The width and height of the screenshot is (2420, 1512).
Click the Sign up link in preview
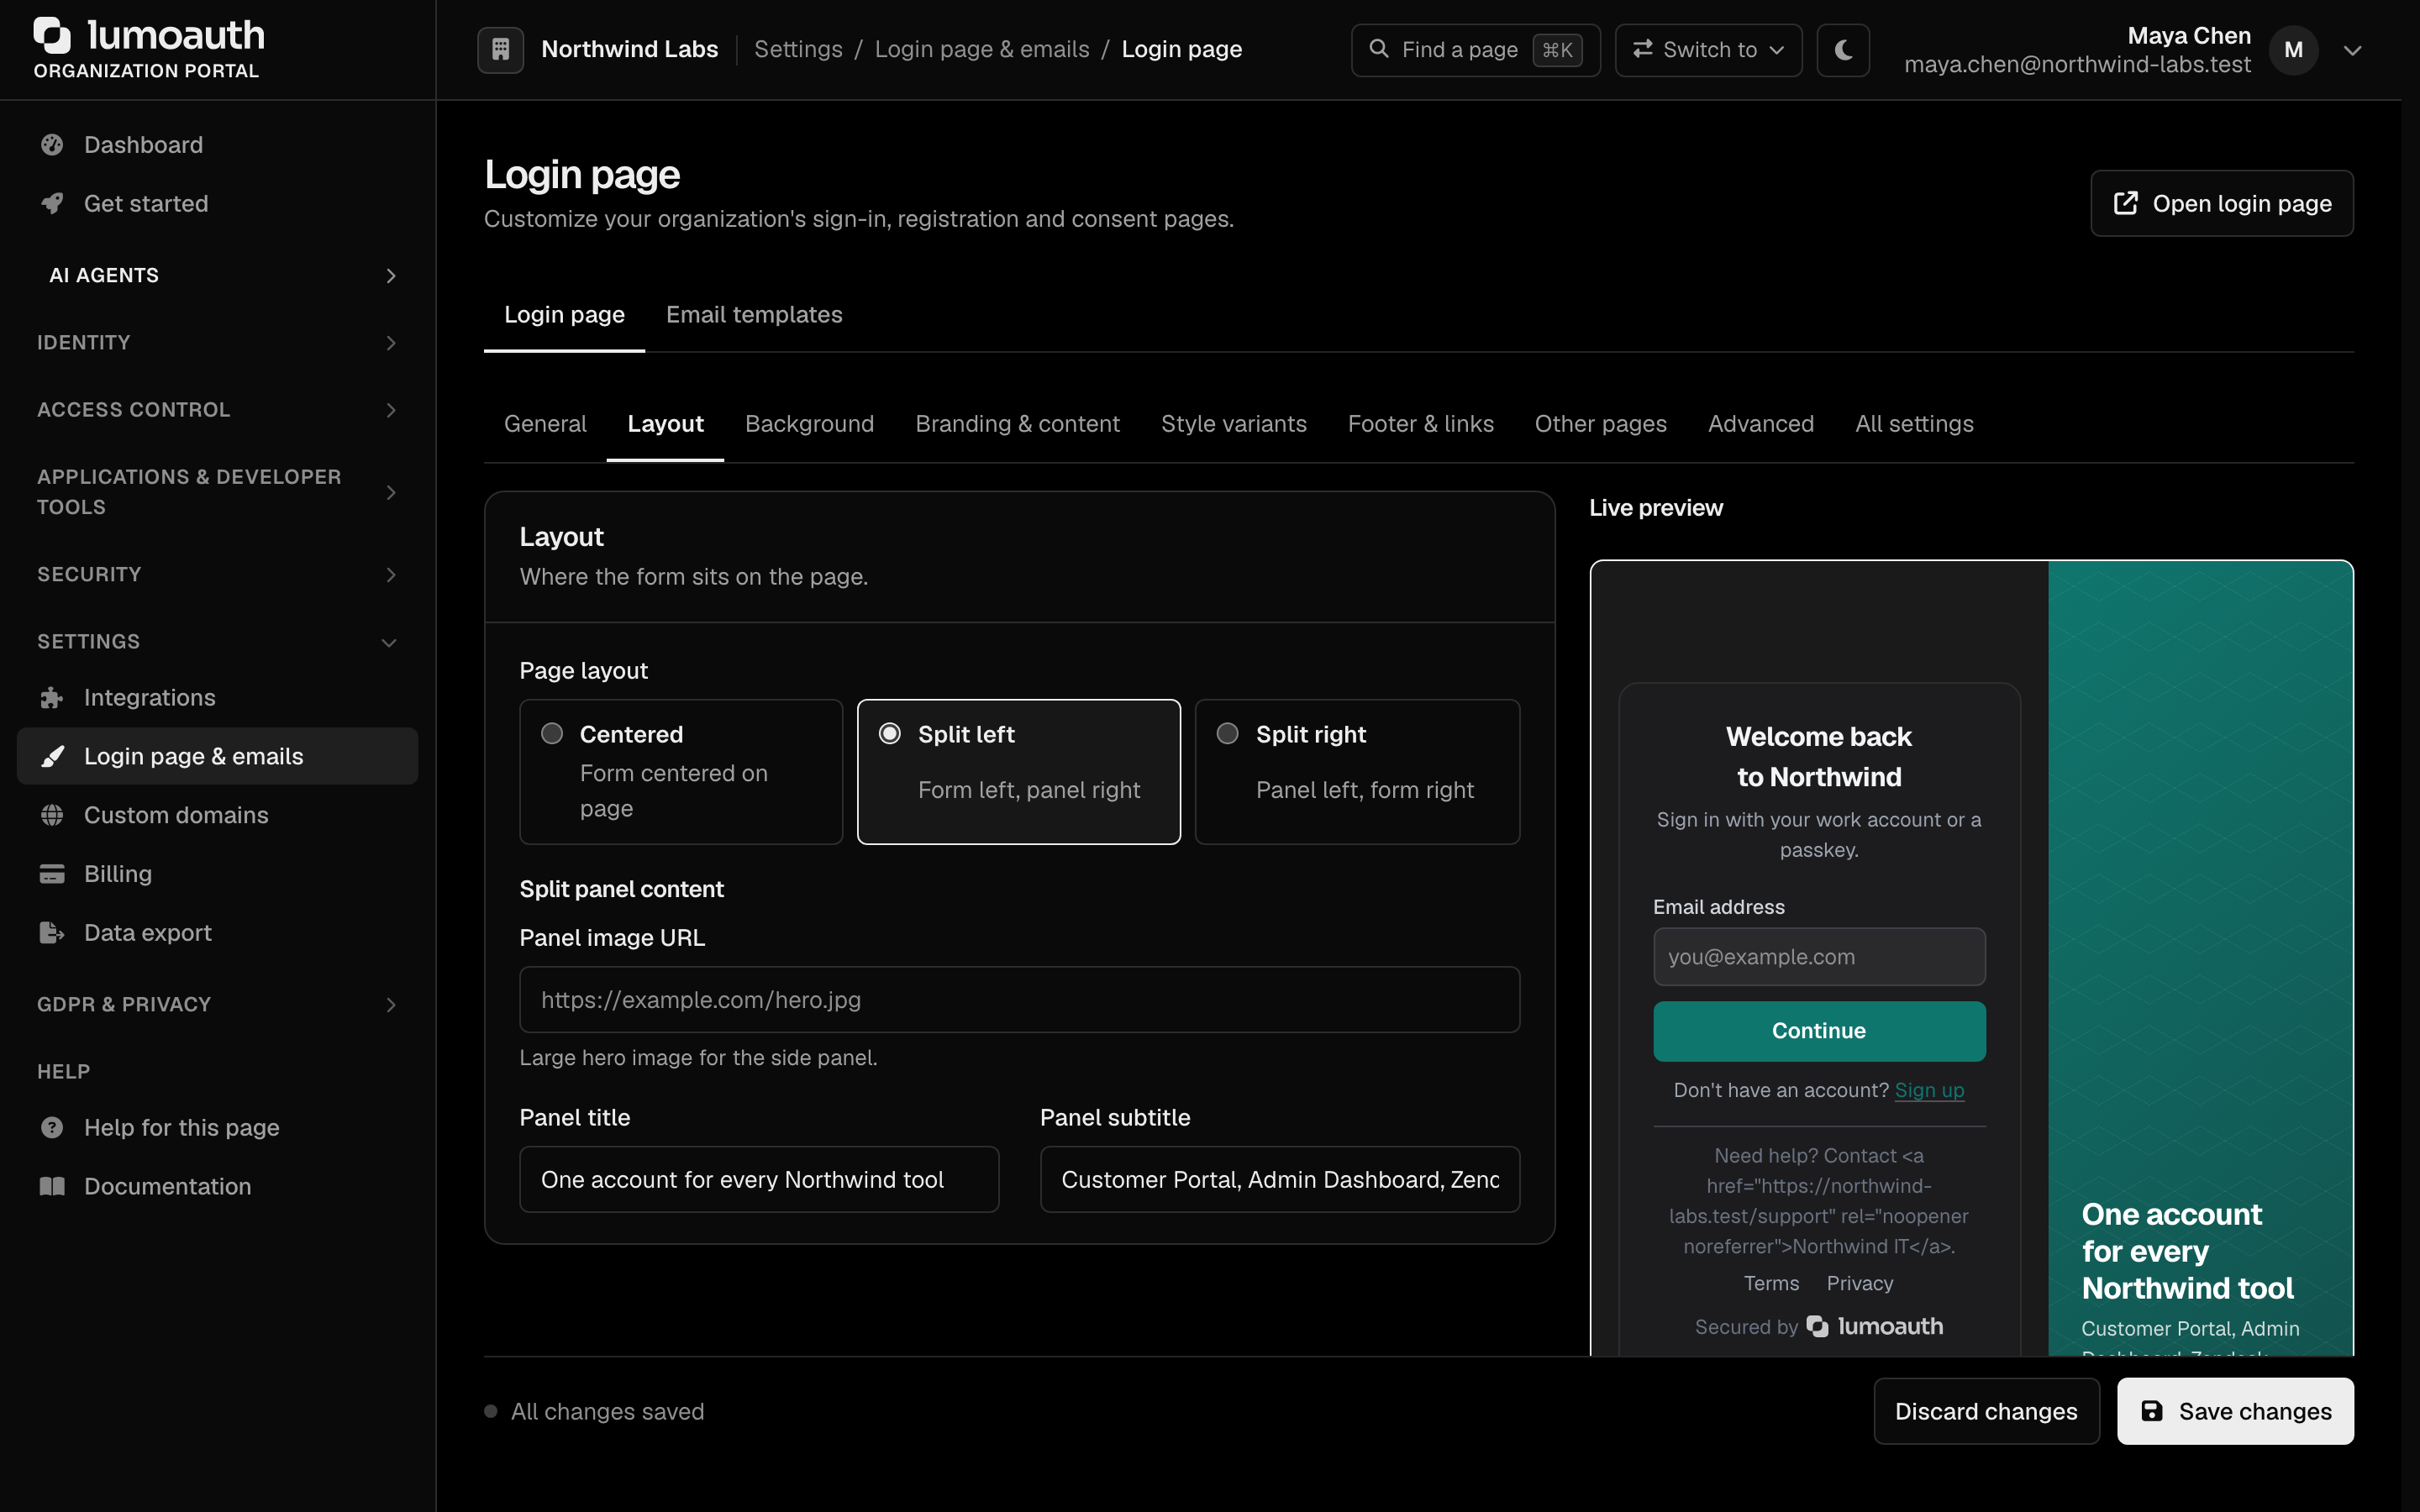[x=1929, y=1090]
